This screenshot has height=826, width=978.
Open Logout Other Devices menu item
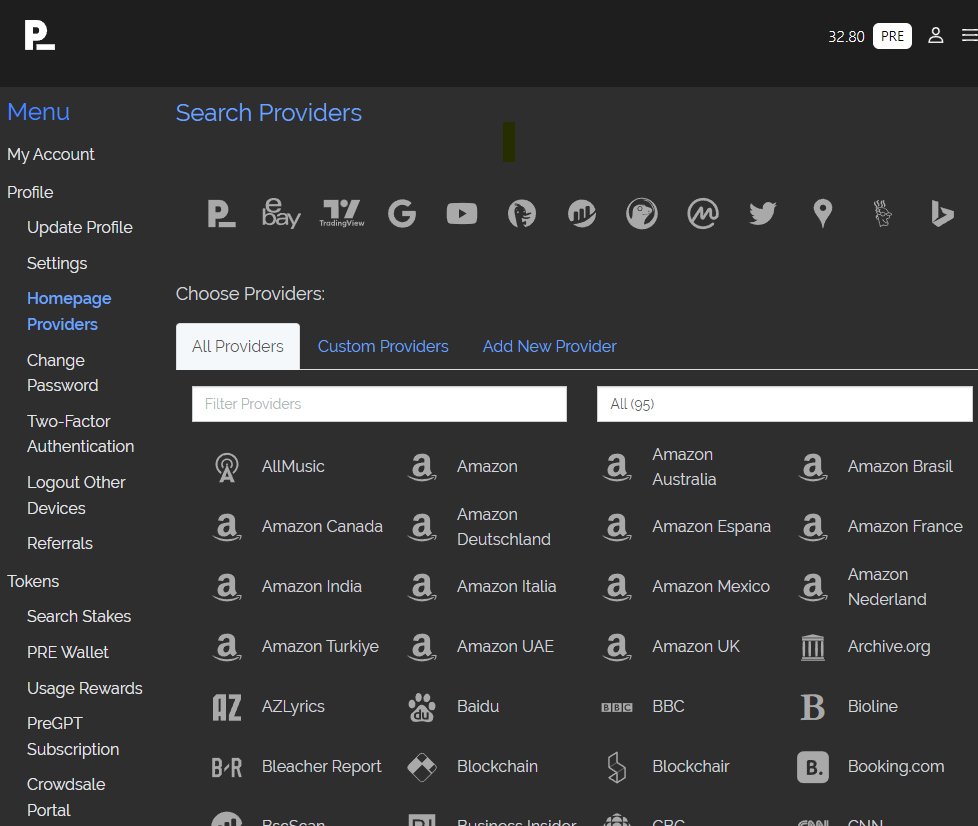tap(76, 495)
